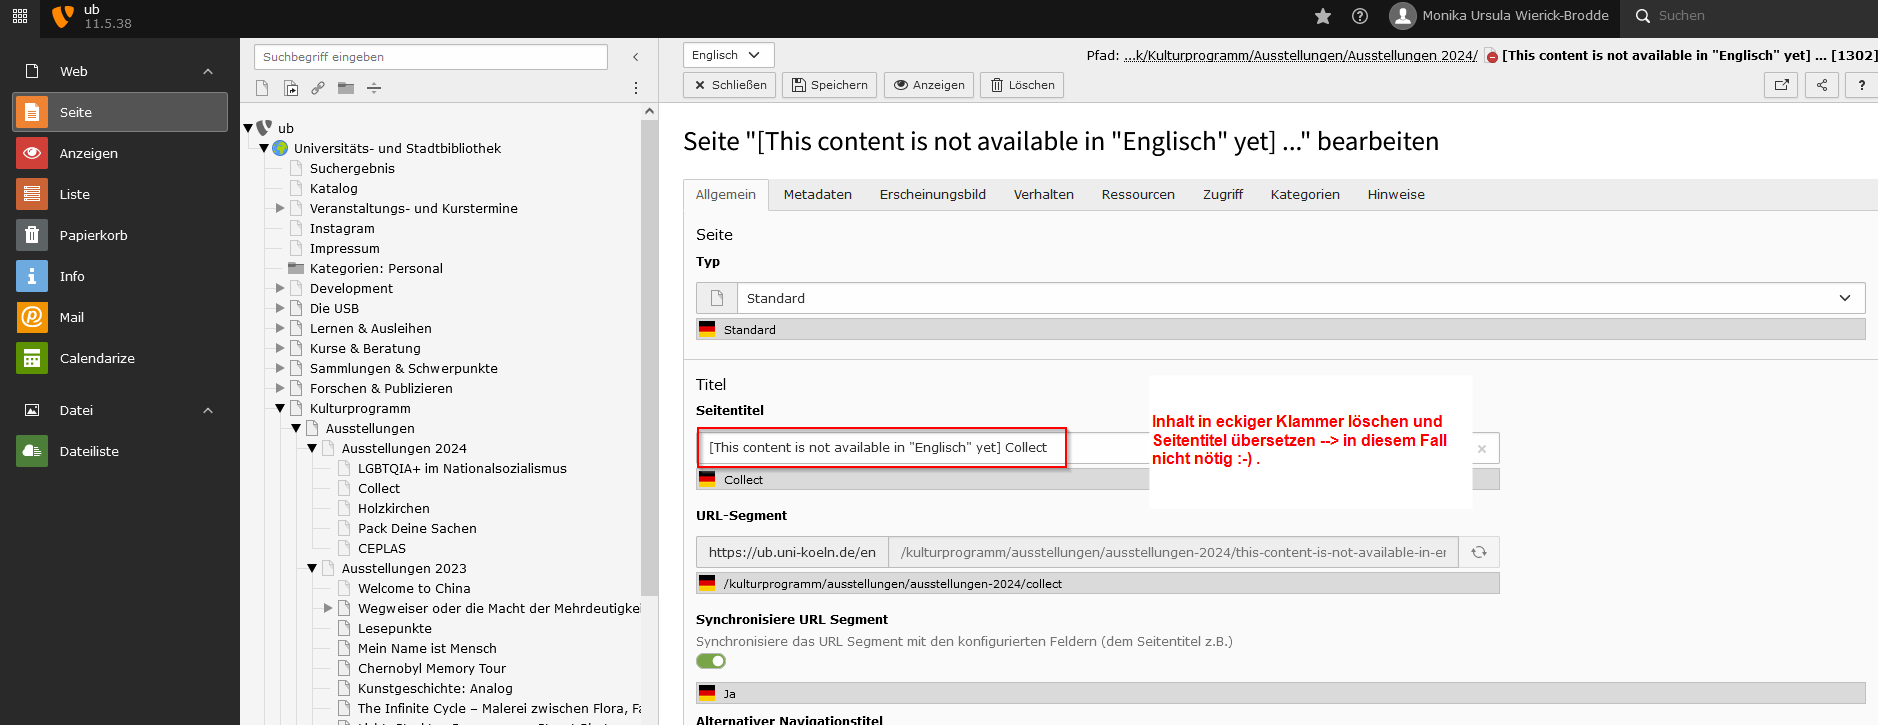Switch to the Metadaten tab

pos(817,194)
